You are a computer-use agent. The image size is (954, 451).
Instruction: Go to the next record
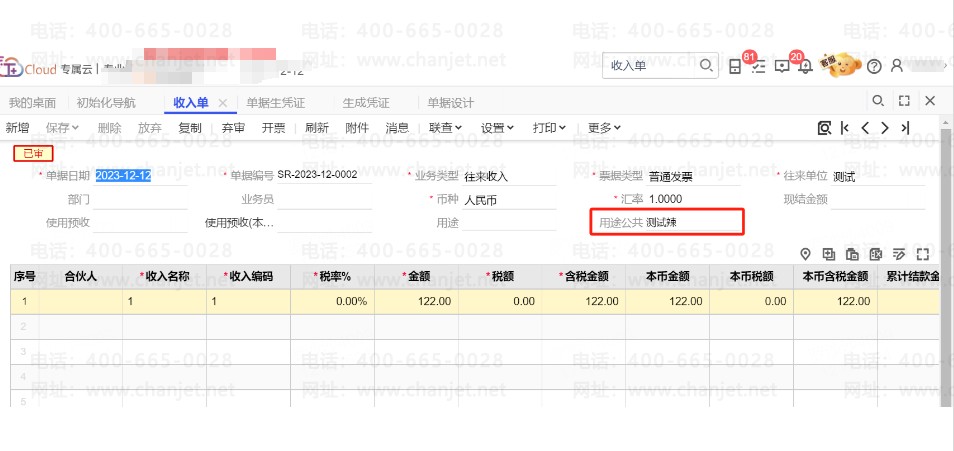pos(885,128)
